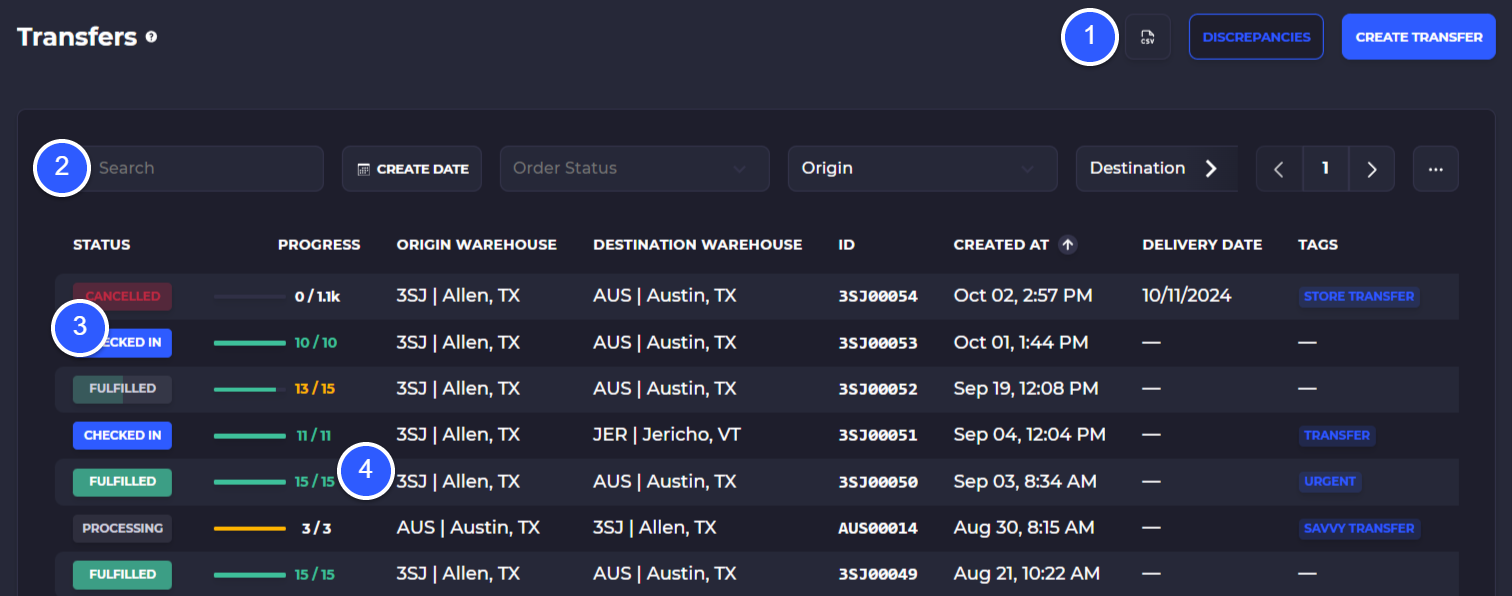Click JER | Jericho, VT destination cell
The image size is (1512, 596).
667,435
